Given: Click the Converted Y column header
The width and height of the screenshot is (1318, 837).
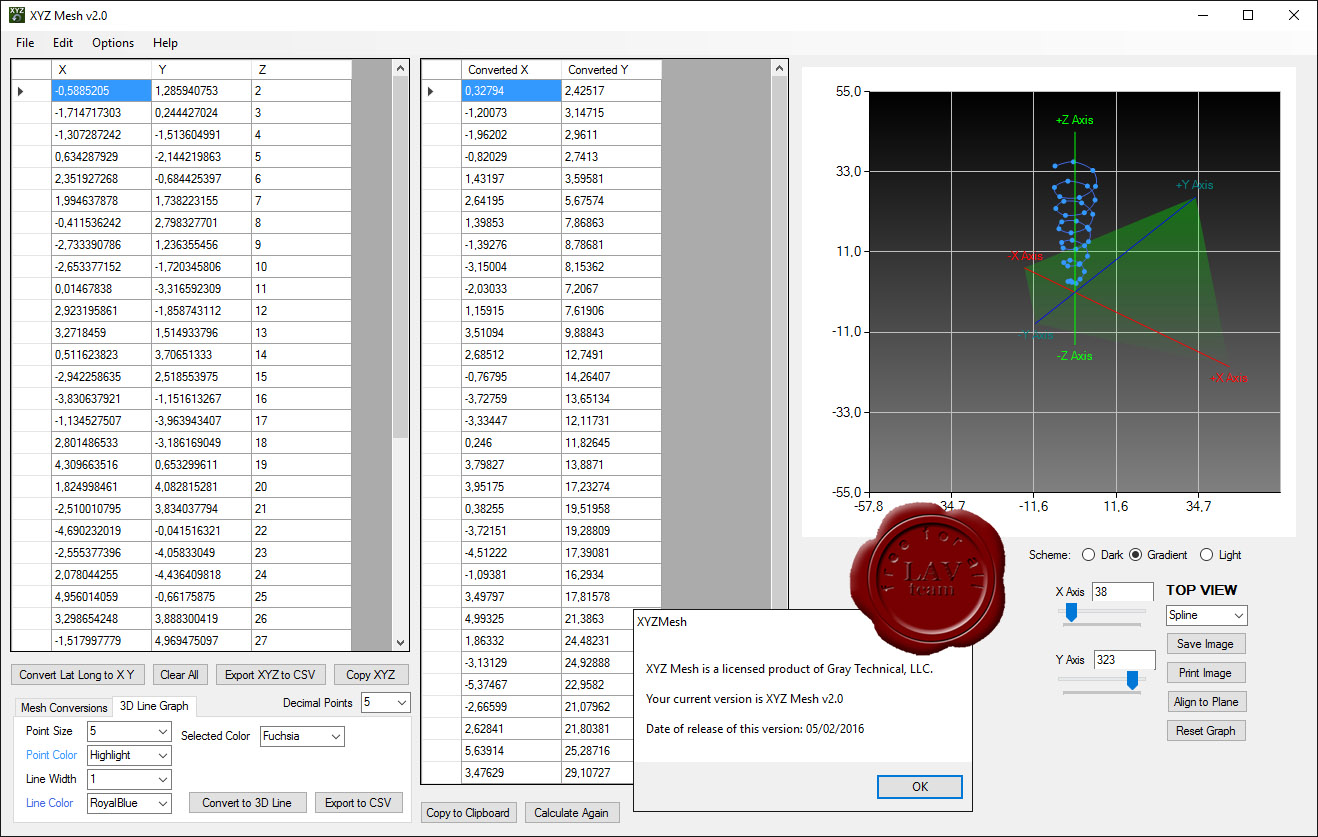Looking at the screenshot, I should (611, 69).
